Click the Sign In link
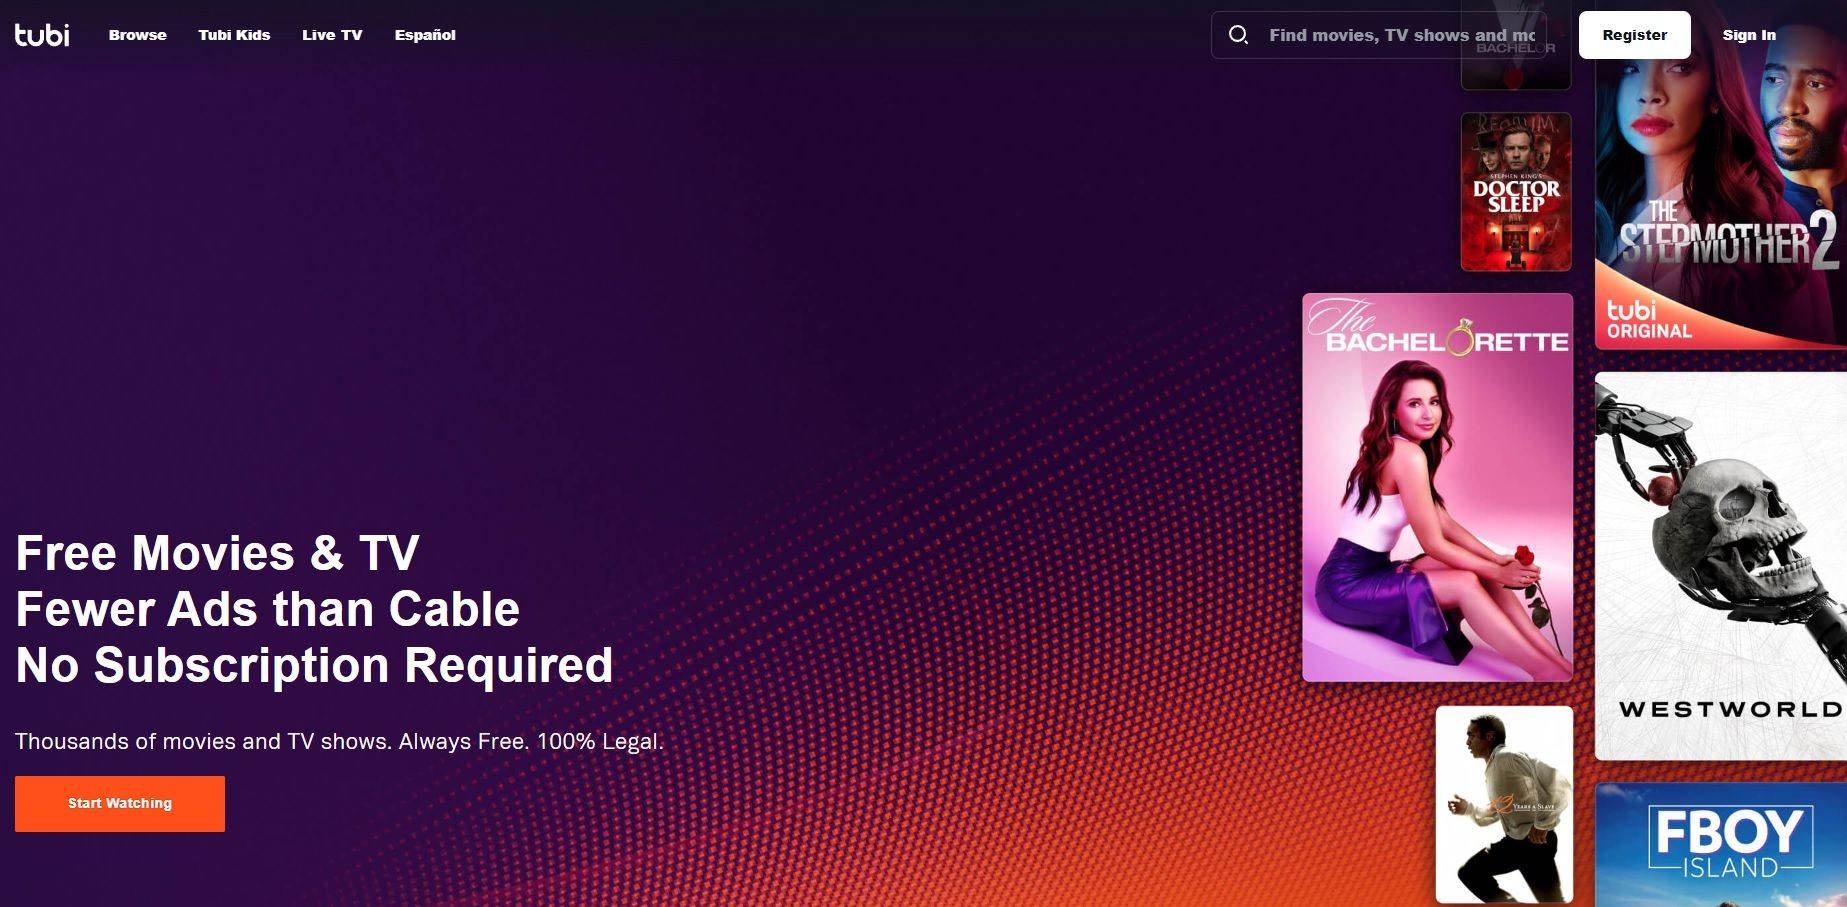 1749,35
